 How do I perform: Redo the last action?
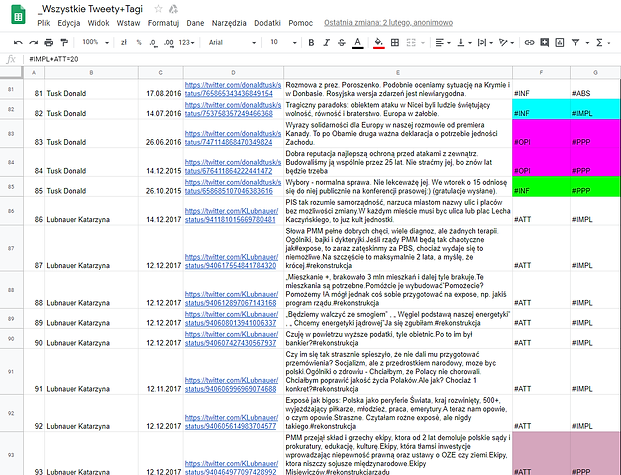click(33, 42)
